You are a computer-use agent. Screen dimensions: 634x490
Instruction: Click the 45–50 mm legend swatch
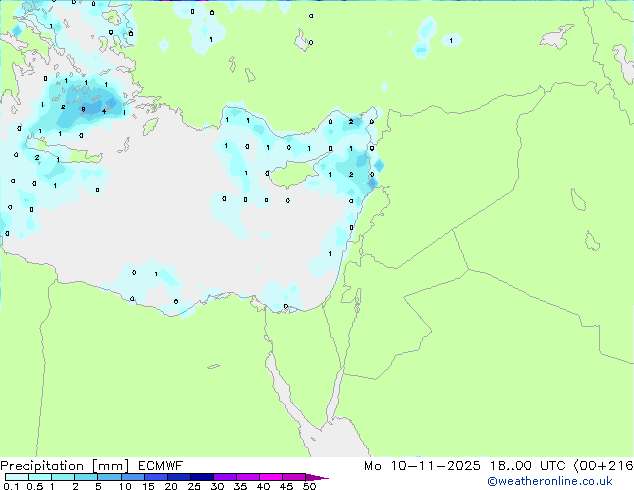point(294,477)
